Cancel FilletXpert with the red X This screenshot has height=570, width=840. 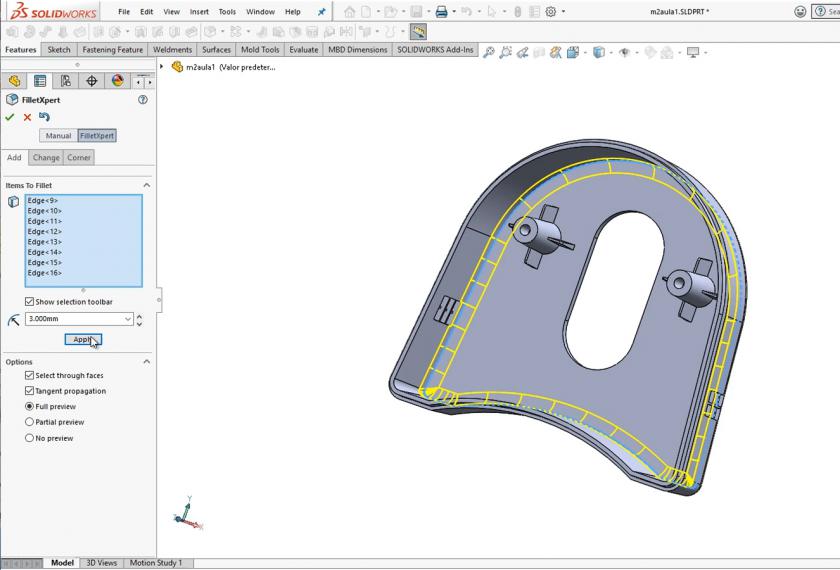27,117
